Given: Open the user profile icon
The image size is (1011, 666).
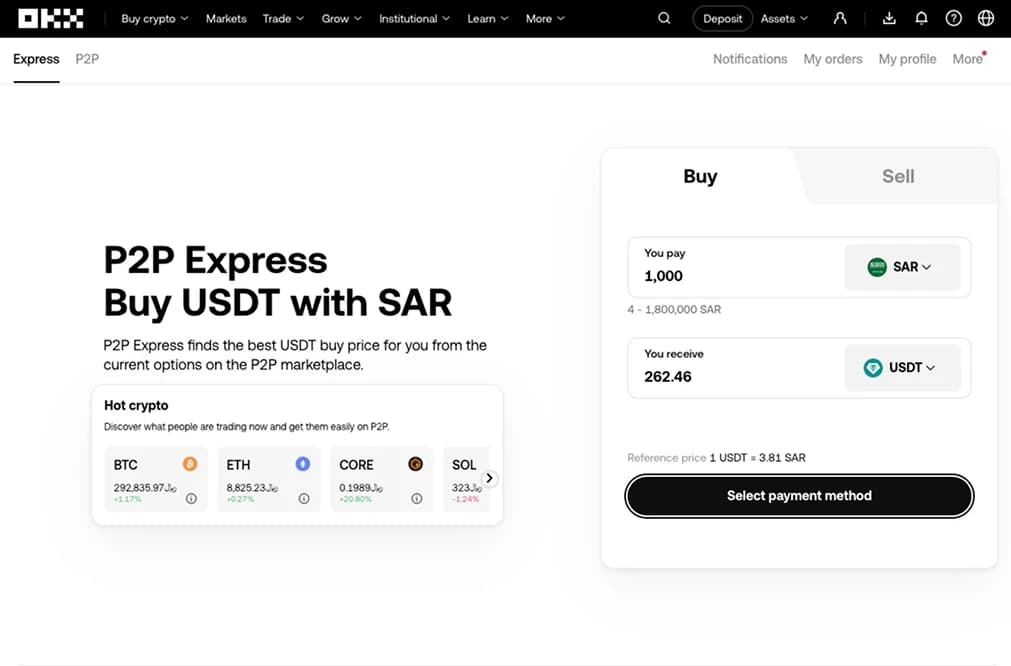Looking at the screenshot, I should pyautogui.click(x=840, y=18).
